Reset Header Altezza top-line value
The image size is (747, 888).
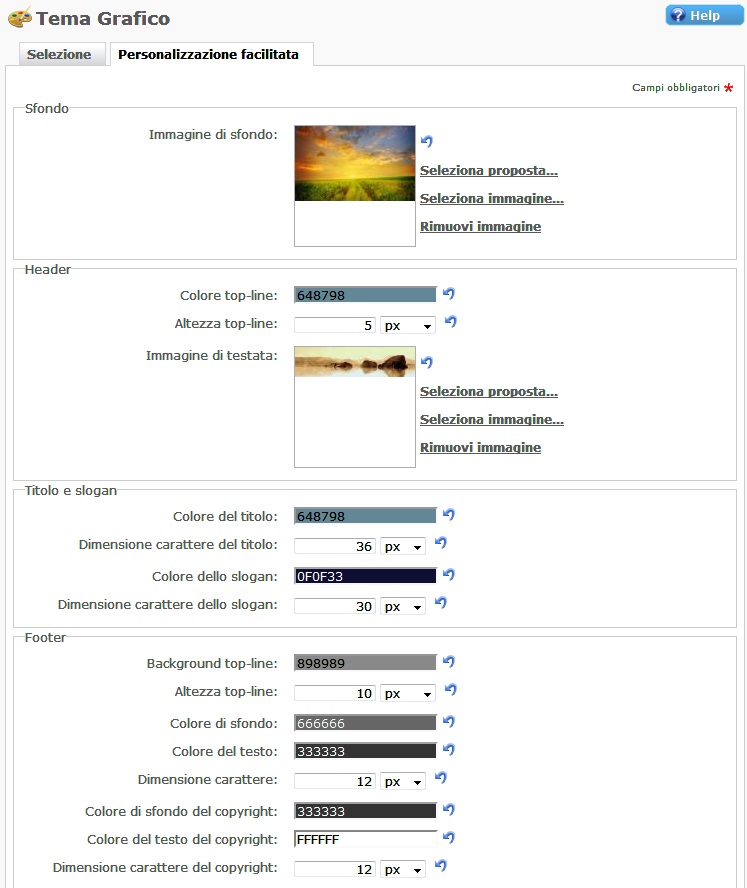point(450,322)
